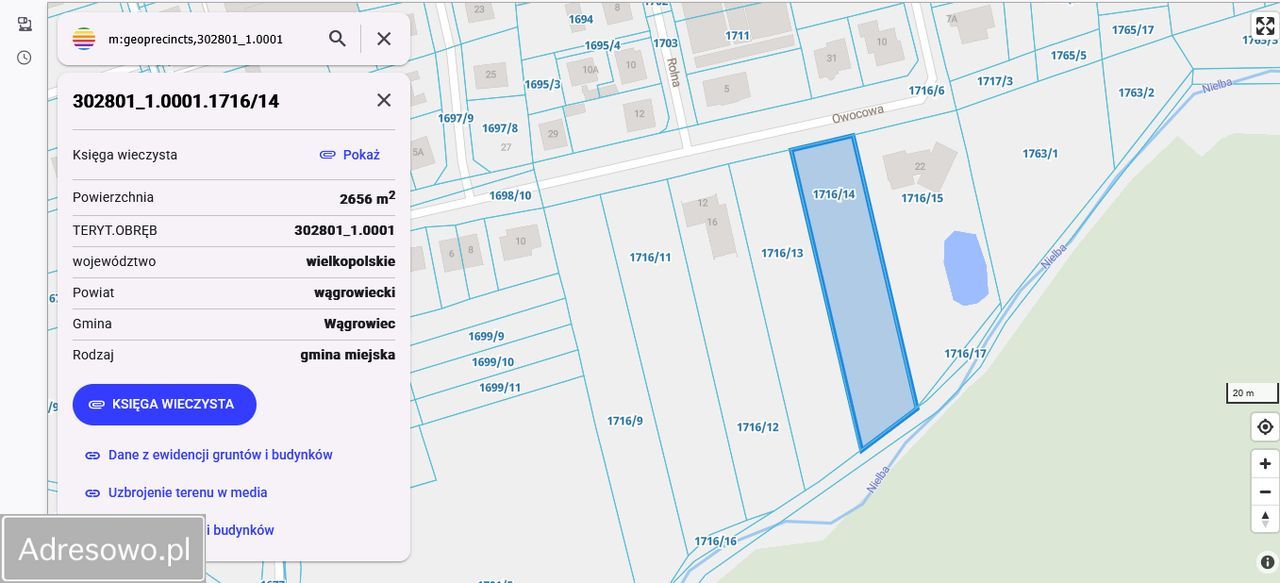The height and width of the screenshot is (583, 1280).
Task: Zoom in with the plus icon
Action: tap(1263, 463)
